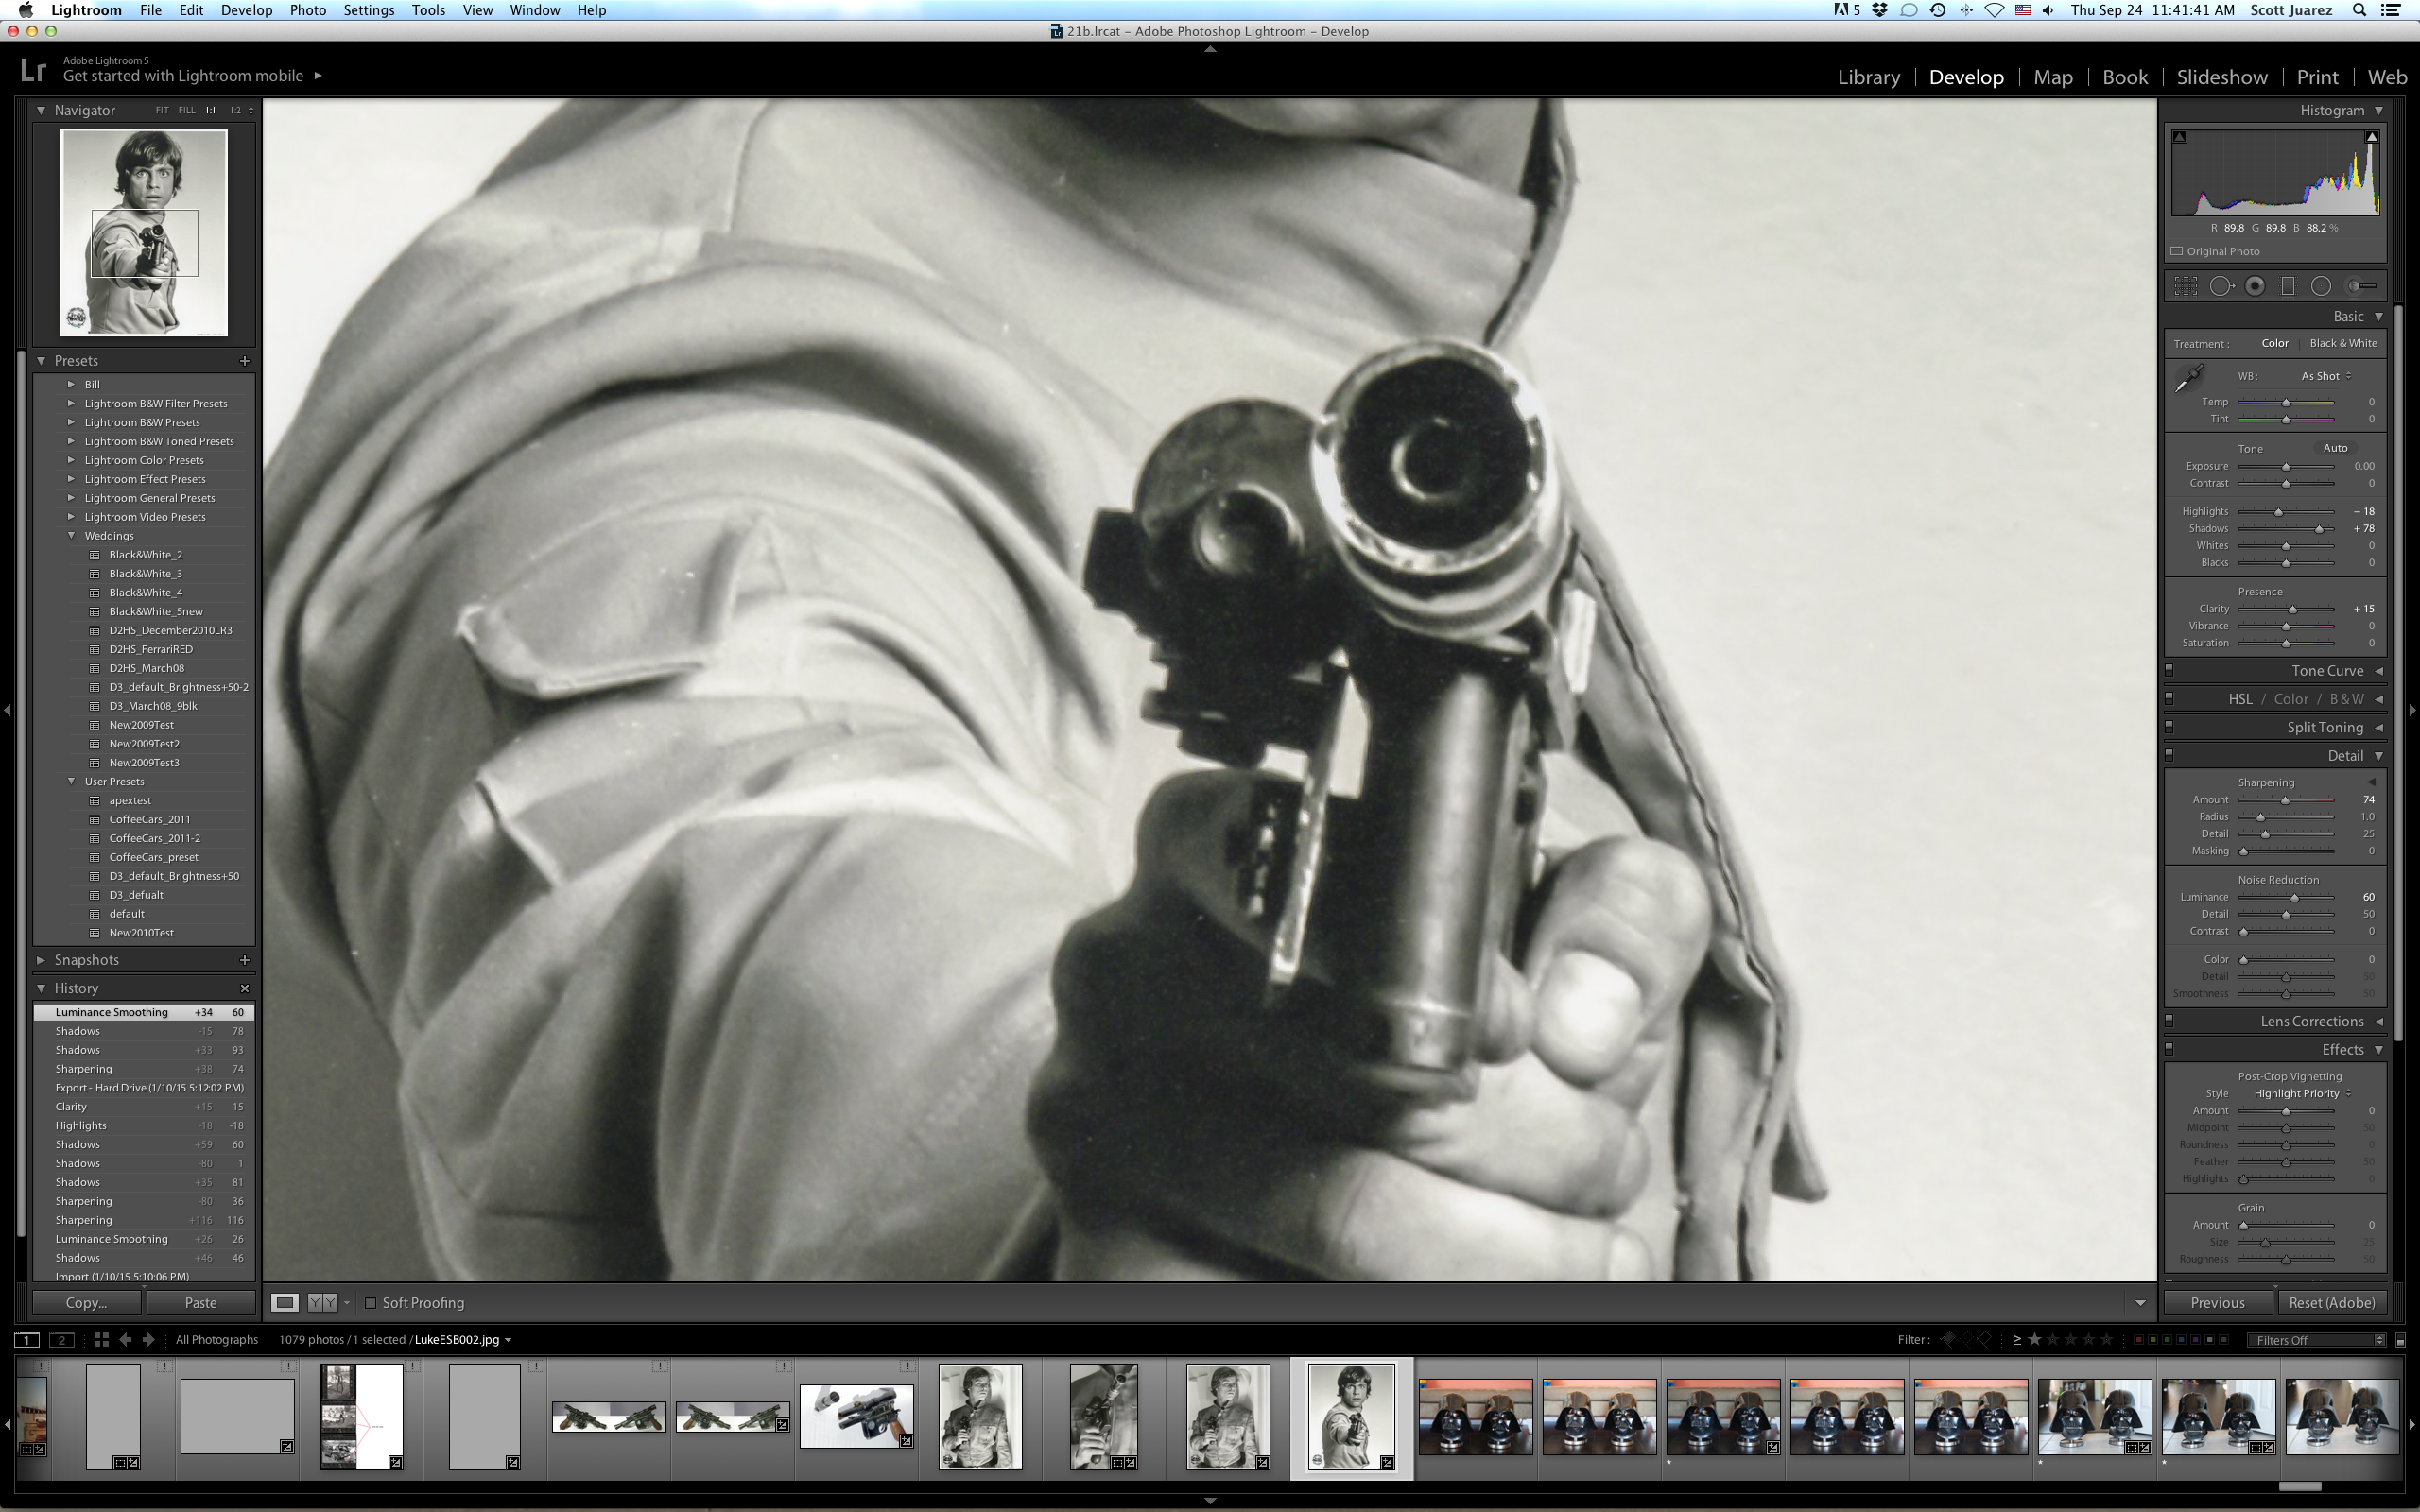Collapse the Navigator panel
The image size is (2420, 1512).
41,110
